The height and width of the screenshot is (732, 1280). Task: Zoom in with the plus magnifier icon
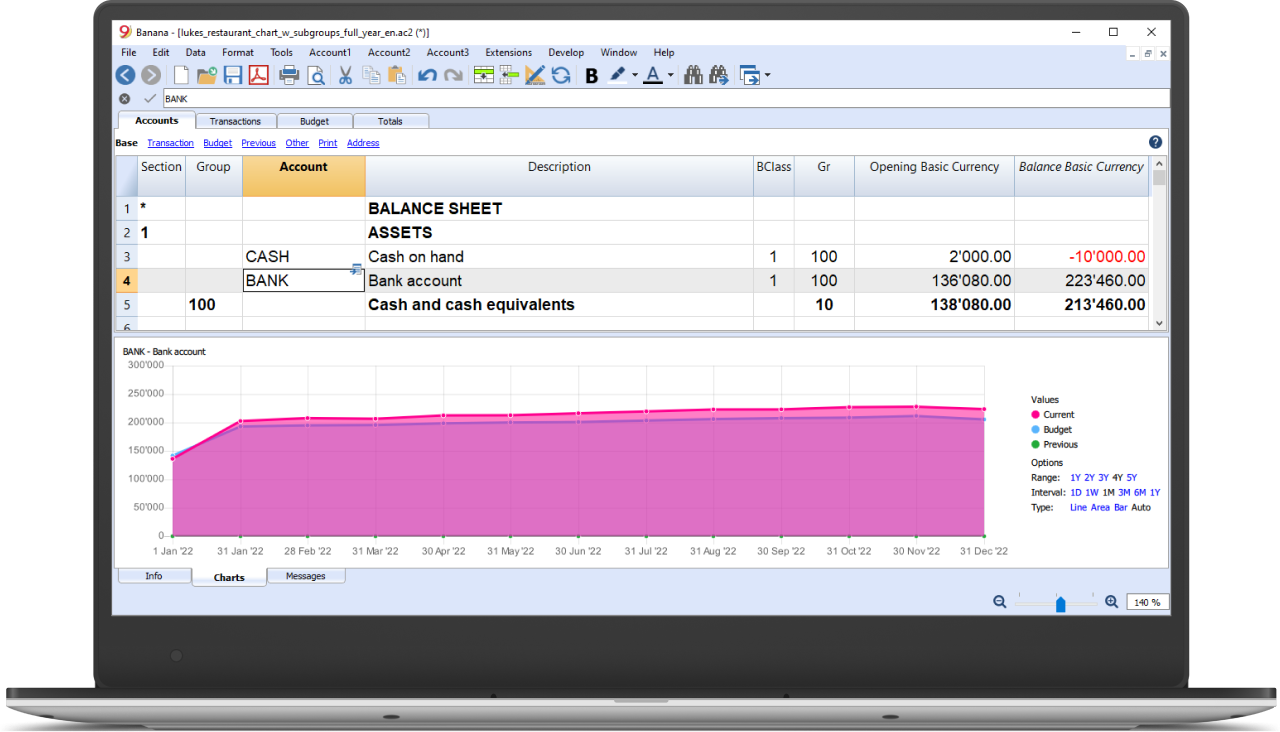[1112, 602]
